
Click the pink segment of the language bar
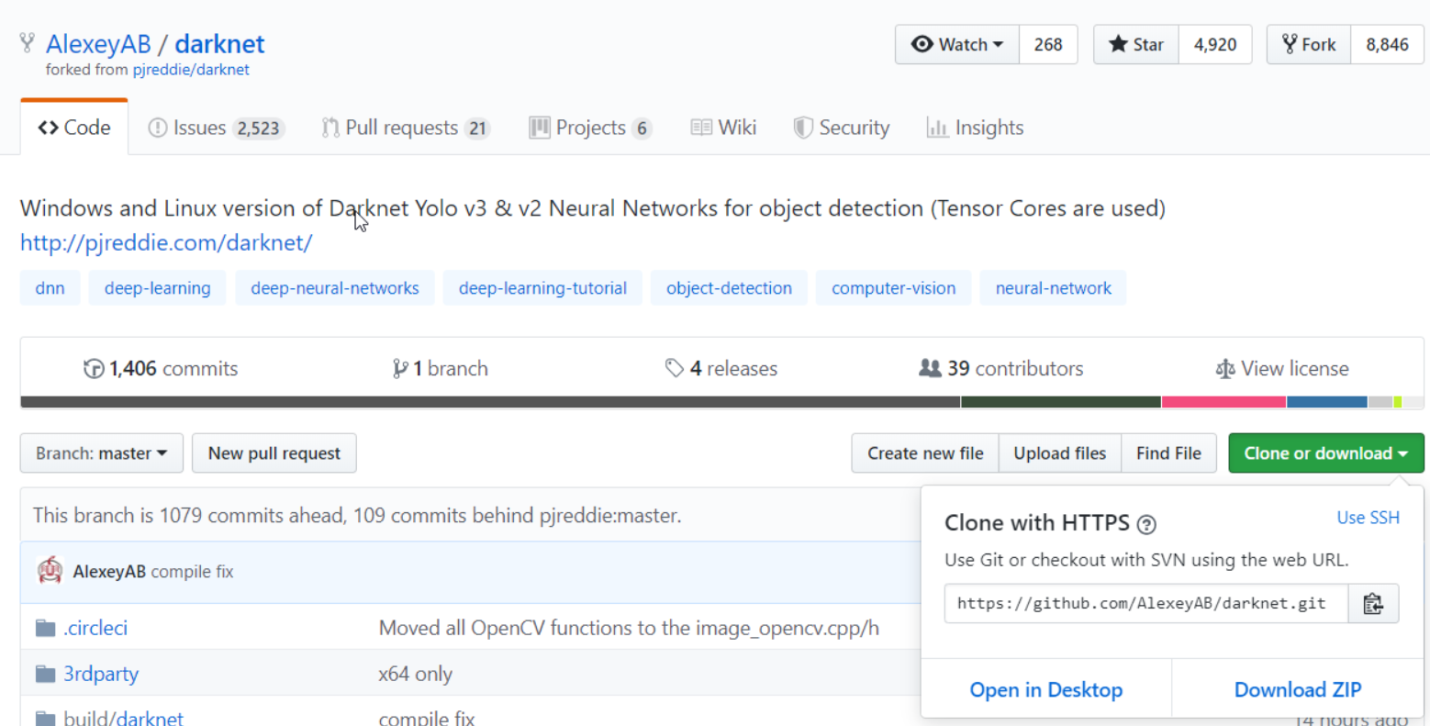click(1224, 402)
